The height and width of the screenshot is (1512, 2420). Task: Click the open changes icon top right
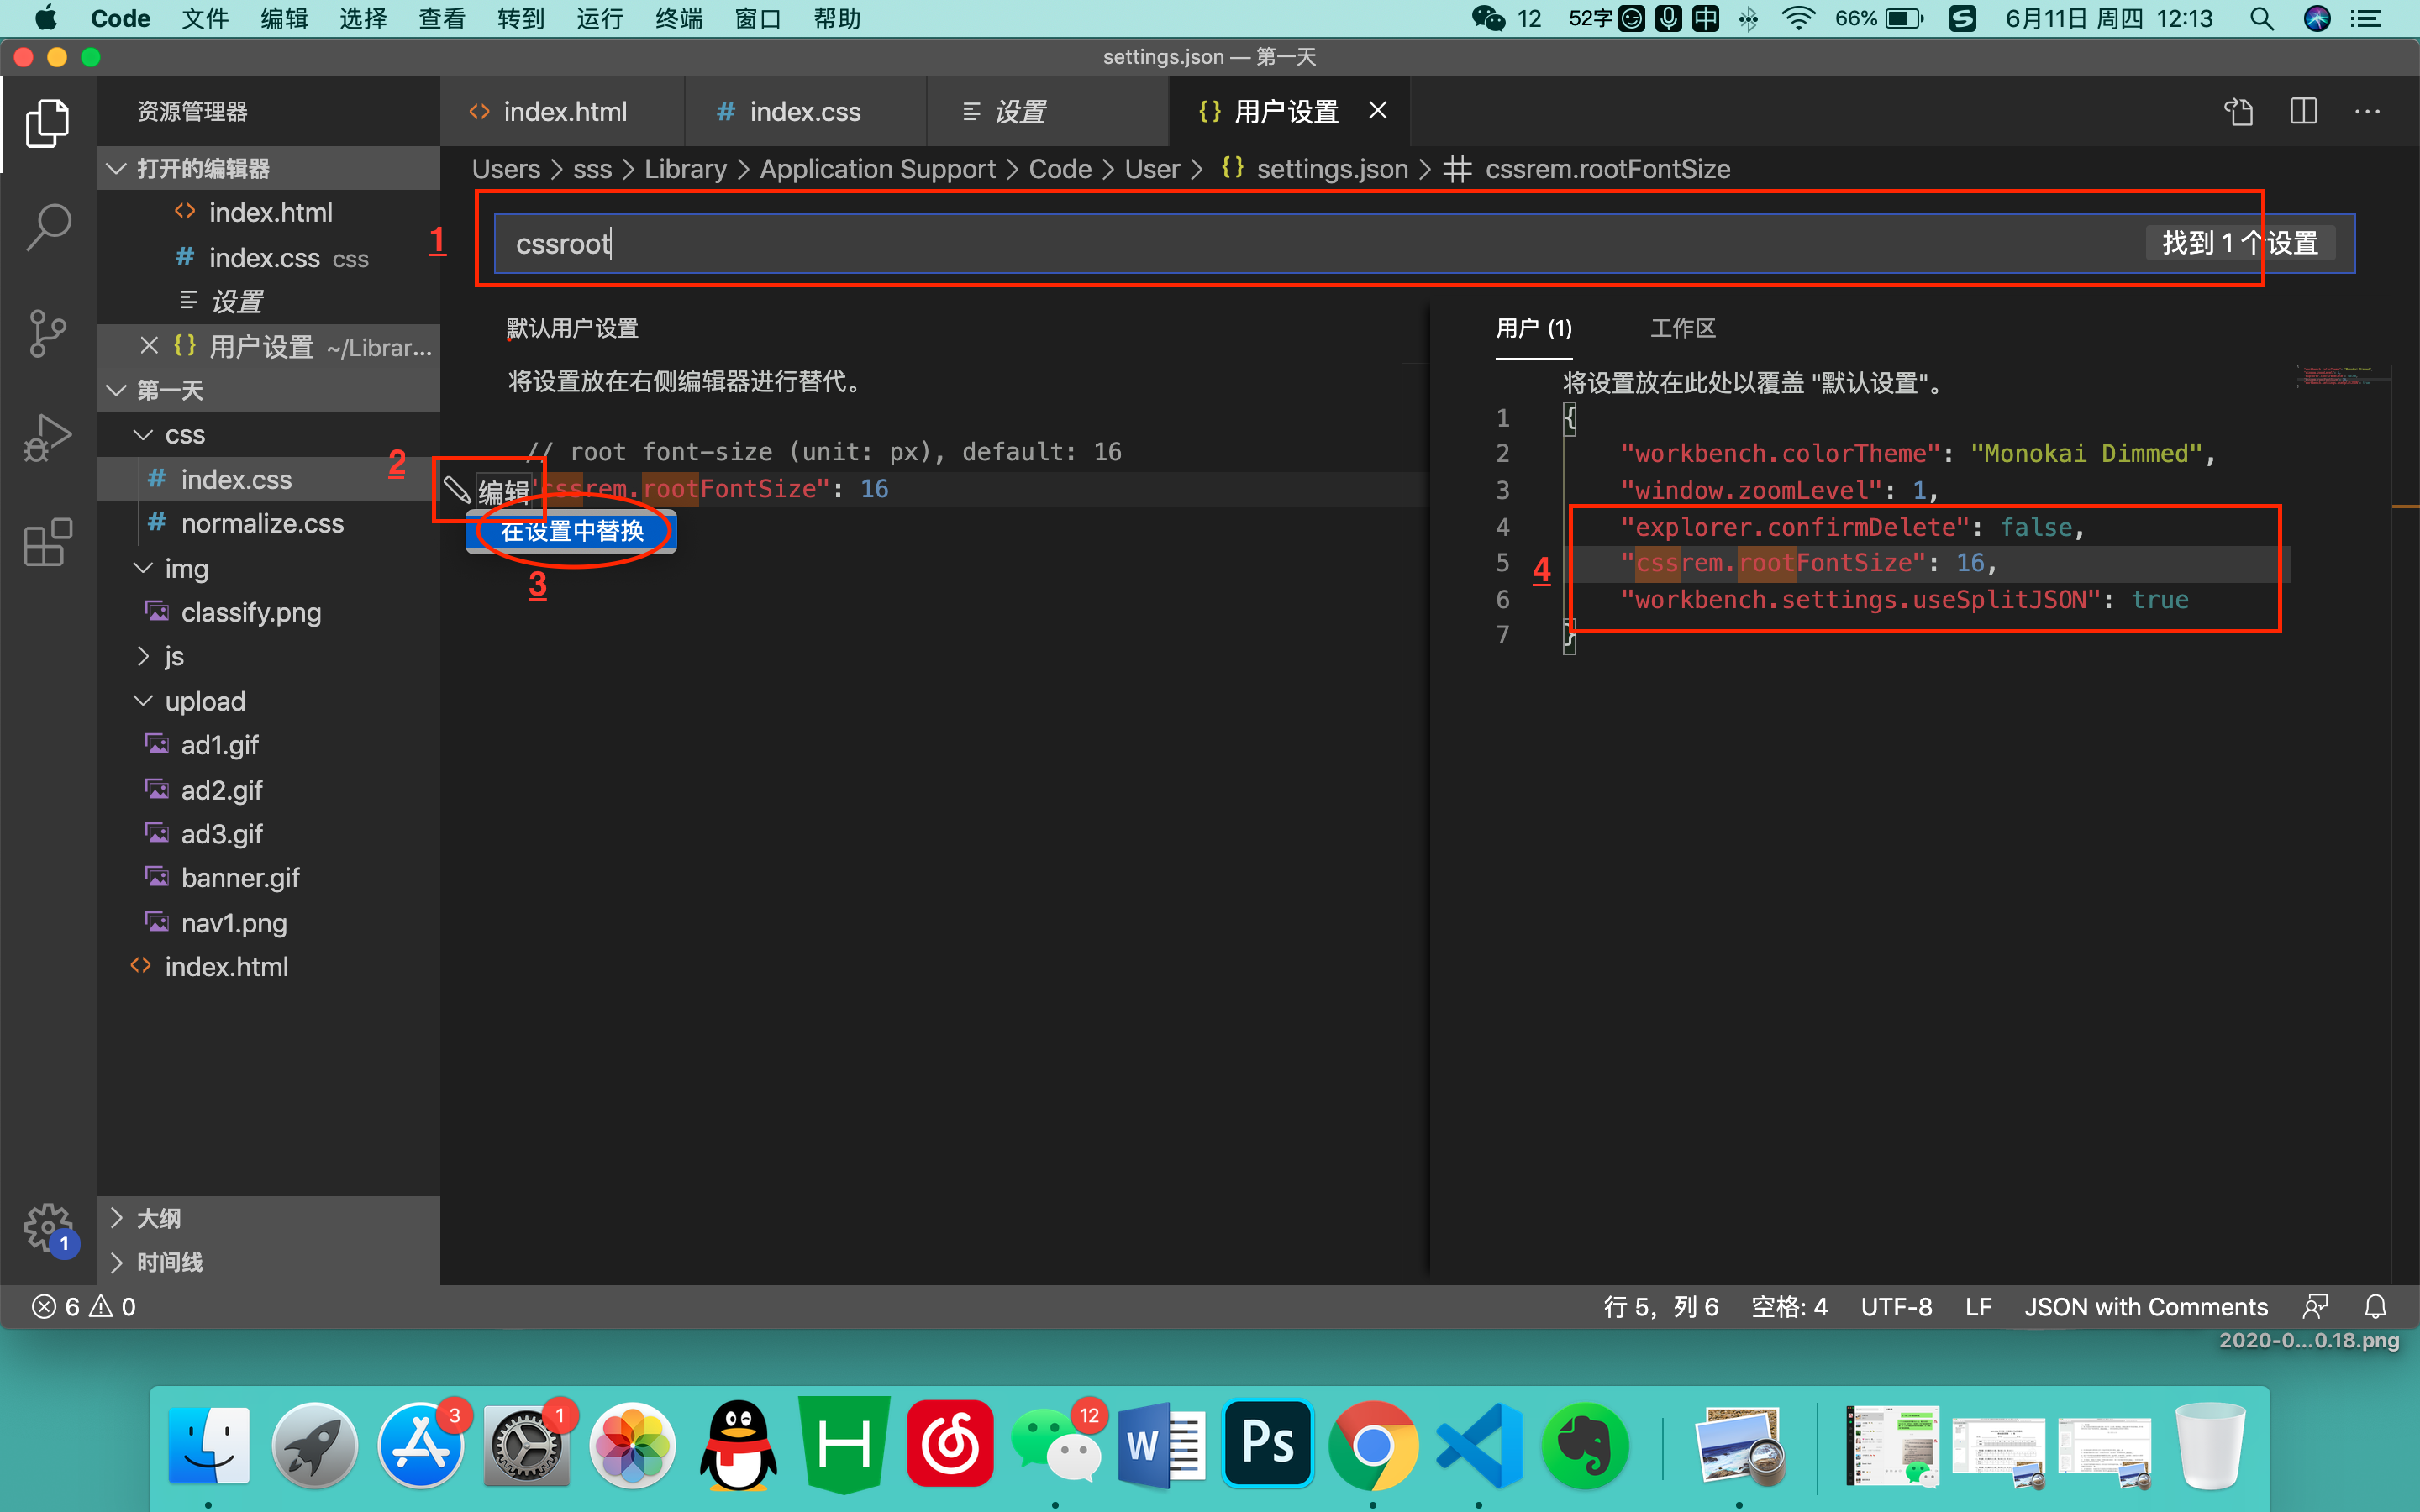(x=2238, y=111)
